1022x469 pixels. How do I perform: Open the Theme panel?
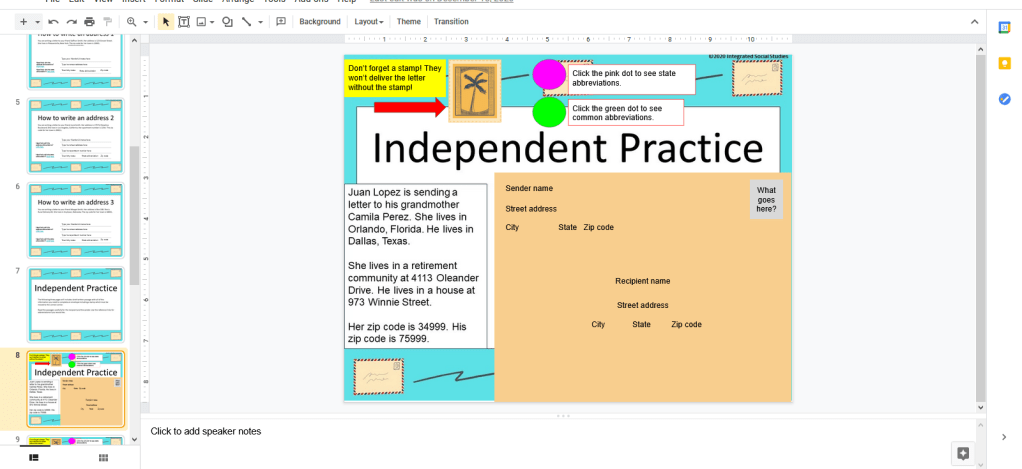coord(408,21)
